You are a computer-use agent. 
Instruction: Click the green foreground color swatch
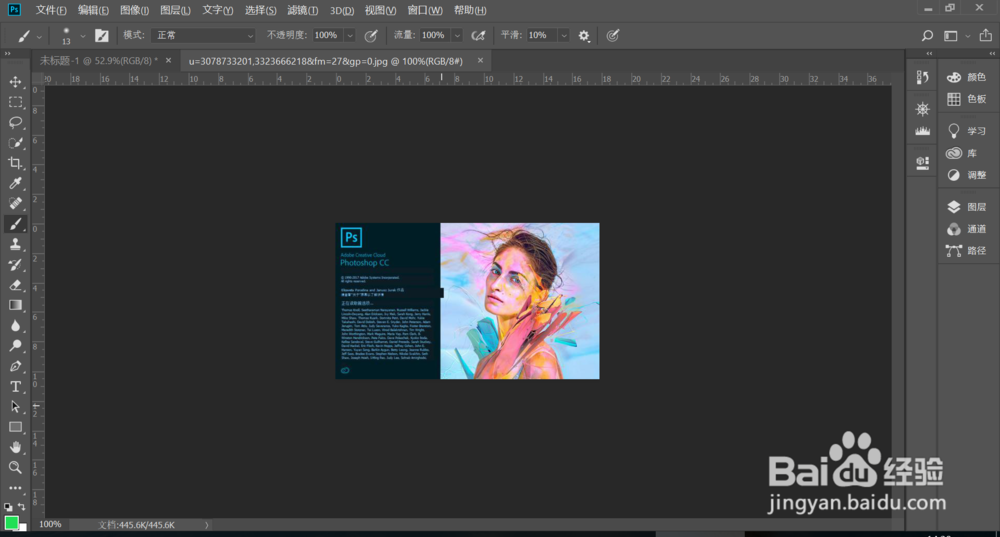pyautogui.click(x=11, y=523)
